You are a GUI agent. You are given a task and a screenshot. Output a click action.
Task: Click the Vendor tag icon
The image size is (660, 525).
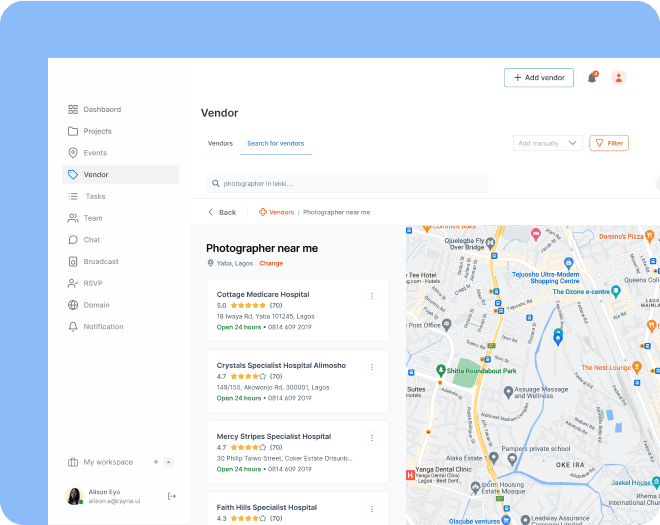point(73,175)
